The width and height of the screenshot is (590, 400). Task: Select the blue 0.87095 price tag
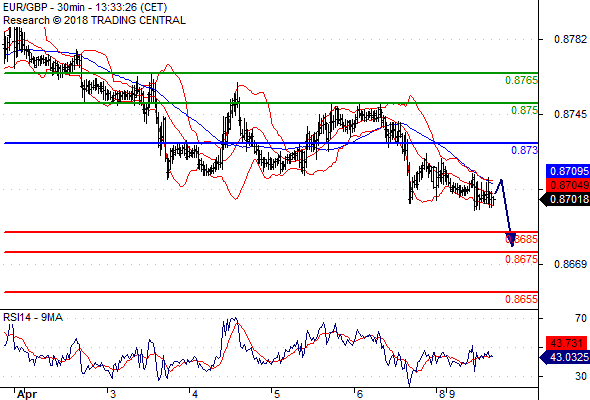pyautogui.click(x=568, y=171)
